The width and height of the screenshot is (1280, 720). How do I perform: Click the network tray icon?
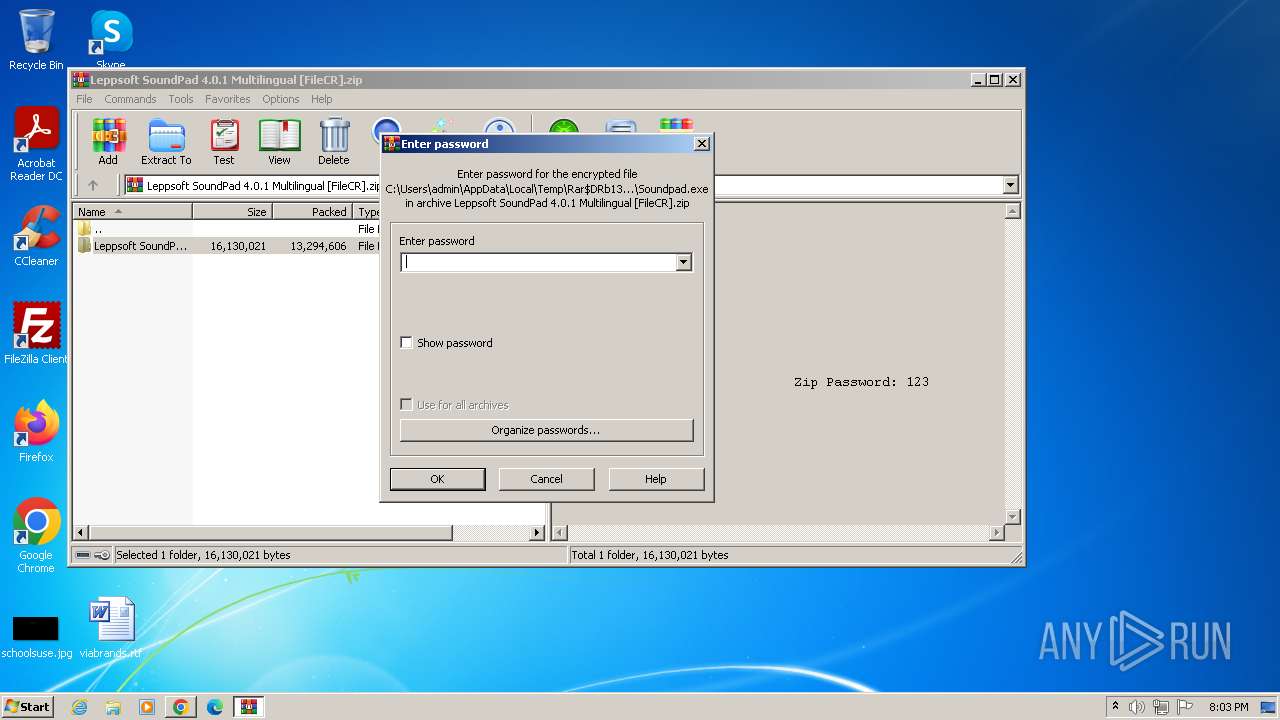1160,707
